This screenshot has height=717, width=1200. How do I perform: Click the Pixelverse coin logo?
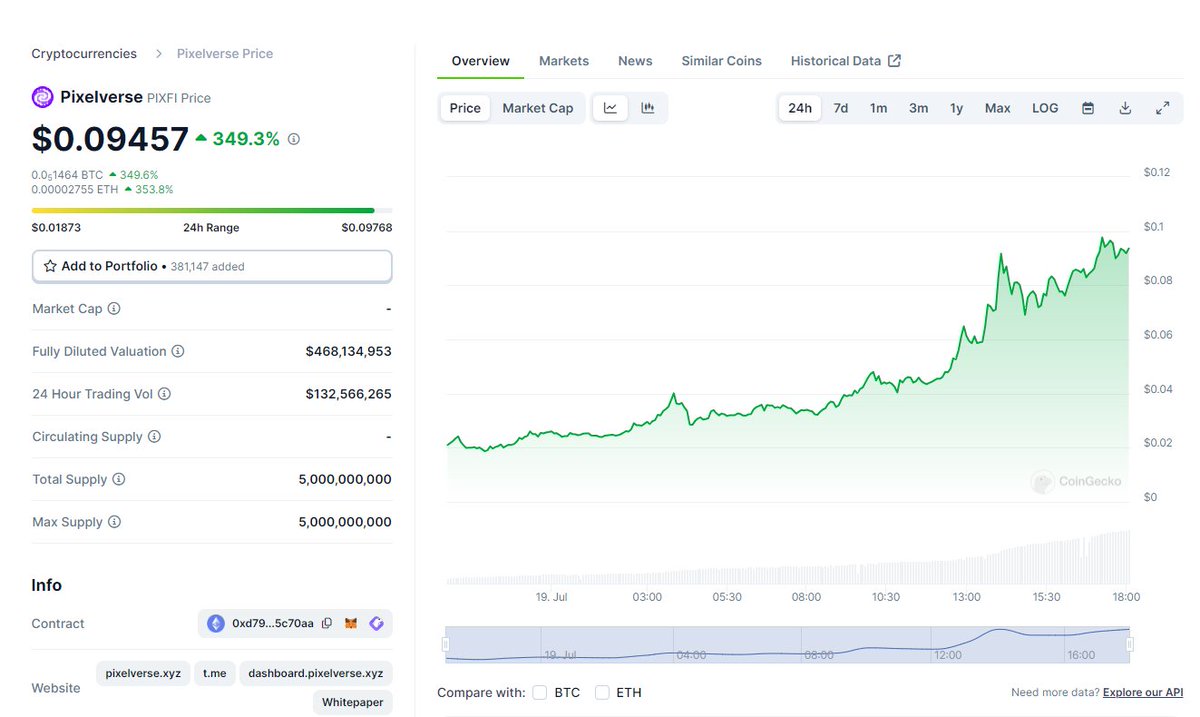pyautogui.click(x=42, y=97)
